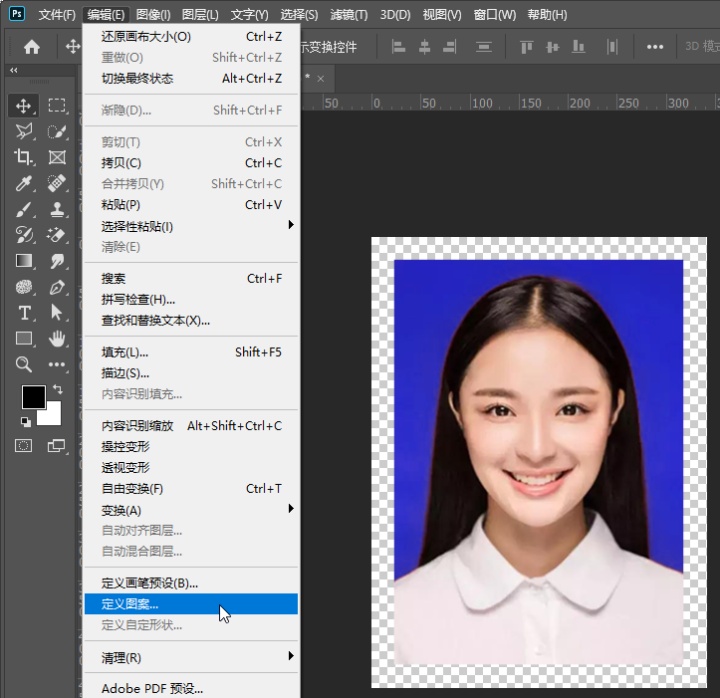
Task: Open the options bar more (…) menu
Action: click(x=655, y=47)
